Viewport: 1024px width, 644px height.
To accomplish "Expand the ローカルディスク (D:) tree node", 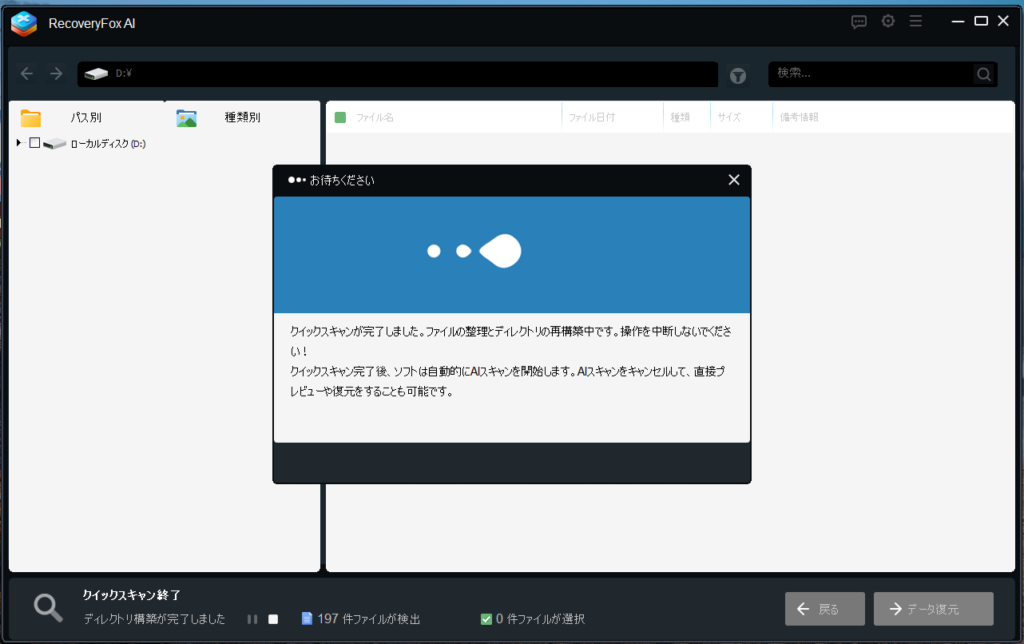I will click(19, 143).
